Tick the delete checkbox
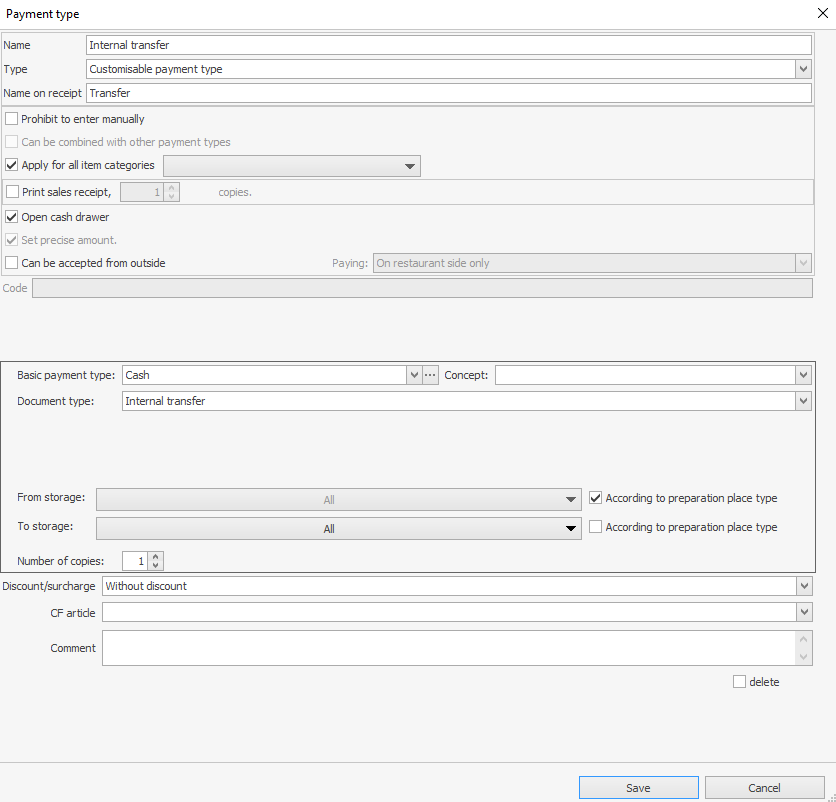The width and height of the screenshot is (836, 802). [739, 682]
